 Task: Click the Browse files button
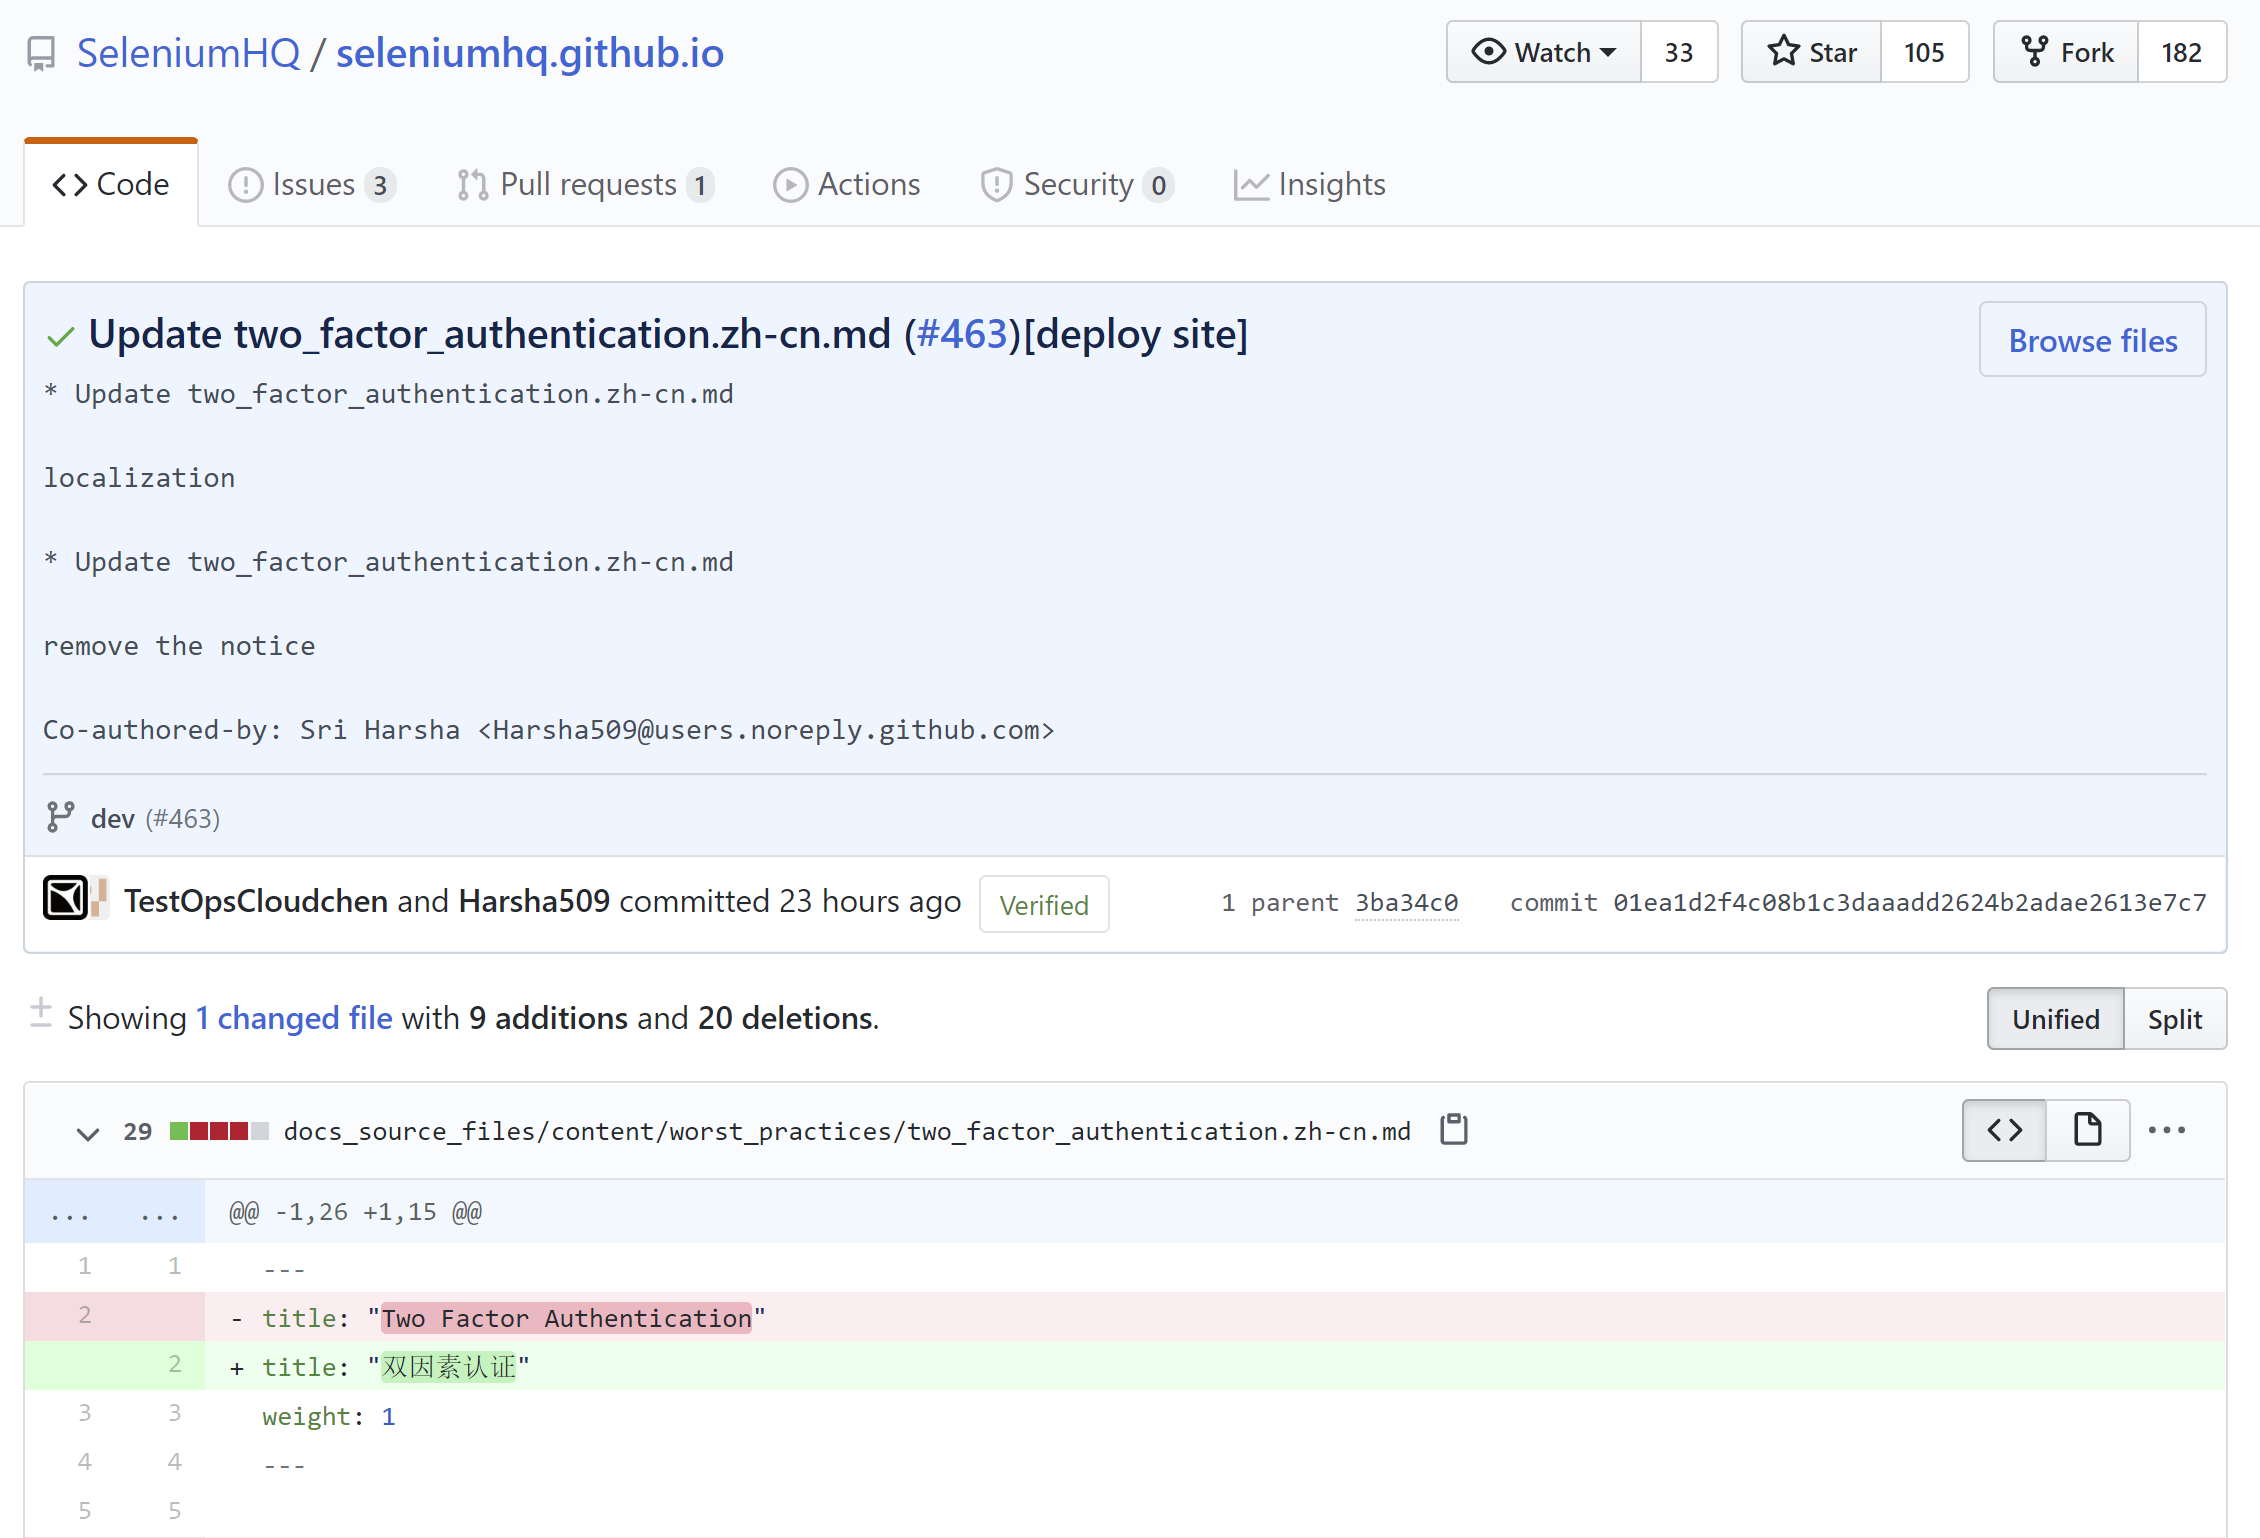[x=2092, y=340]
